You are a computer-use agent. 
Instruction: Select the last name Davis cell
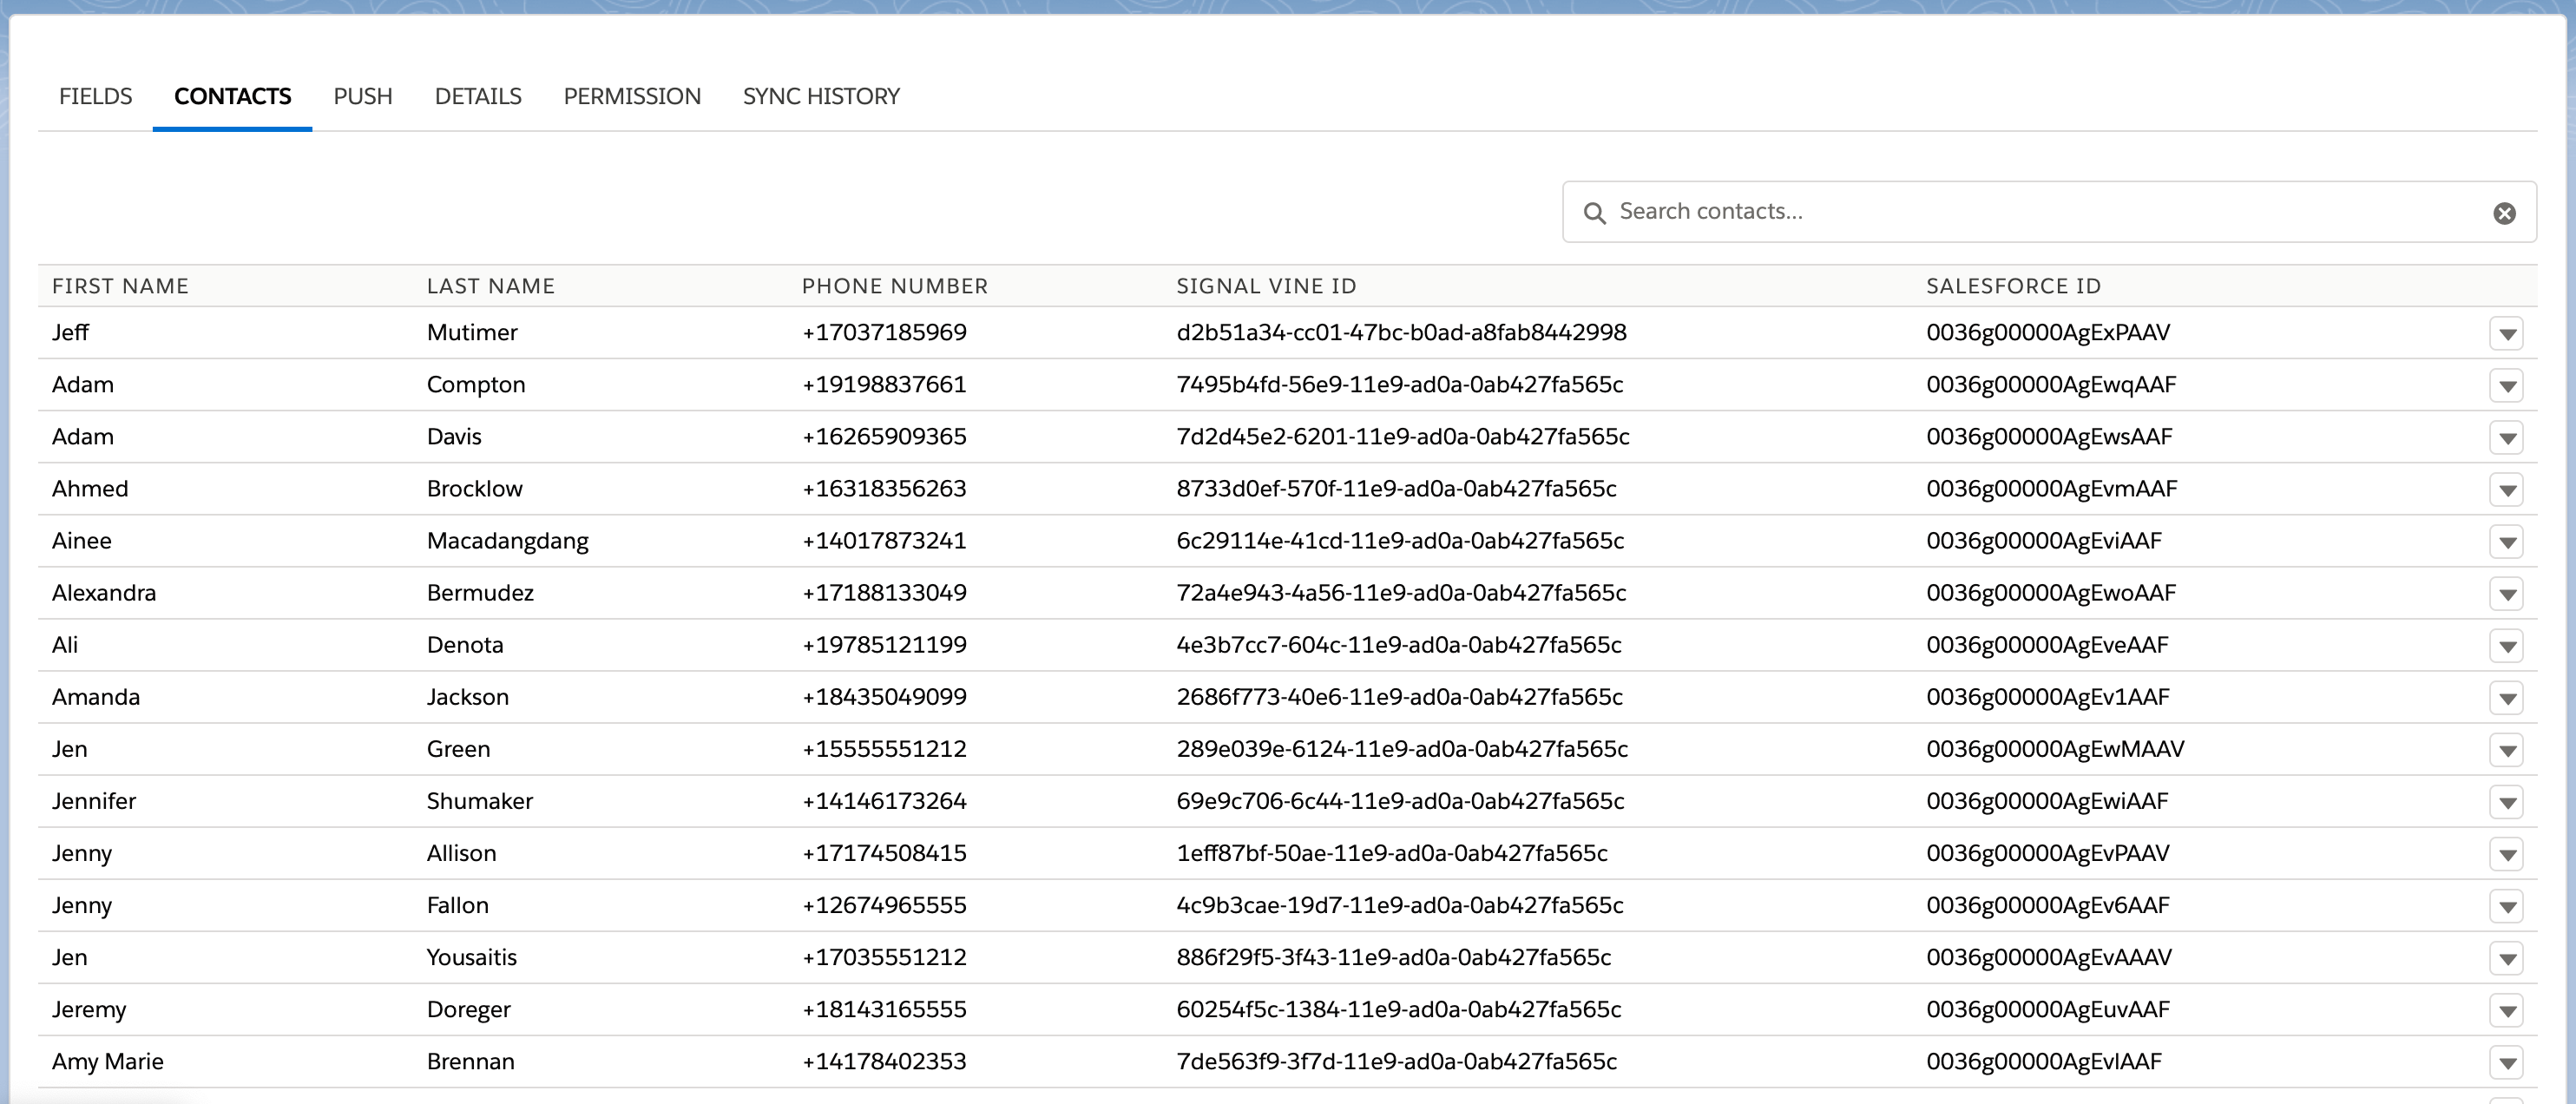click(x=454, y=436)
